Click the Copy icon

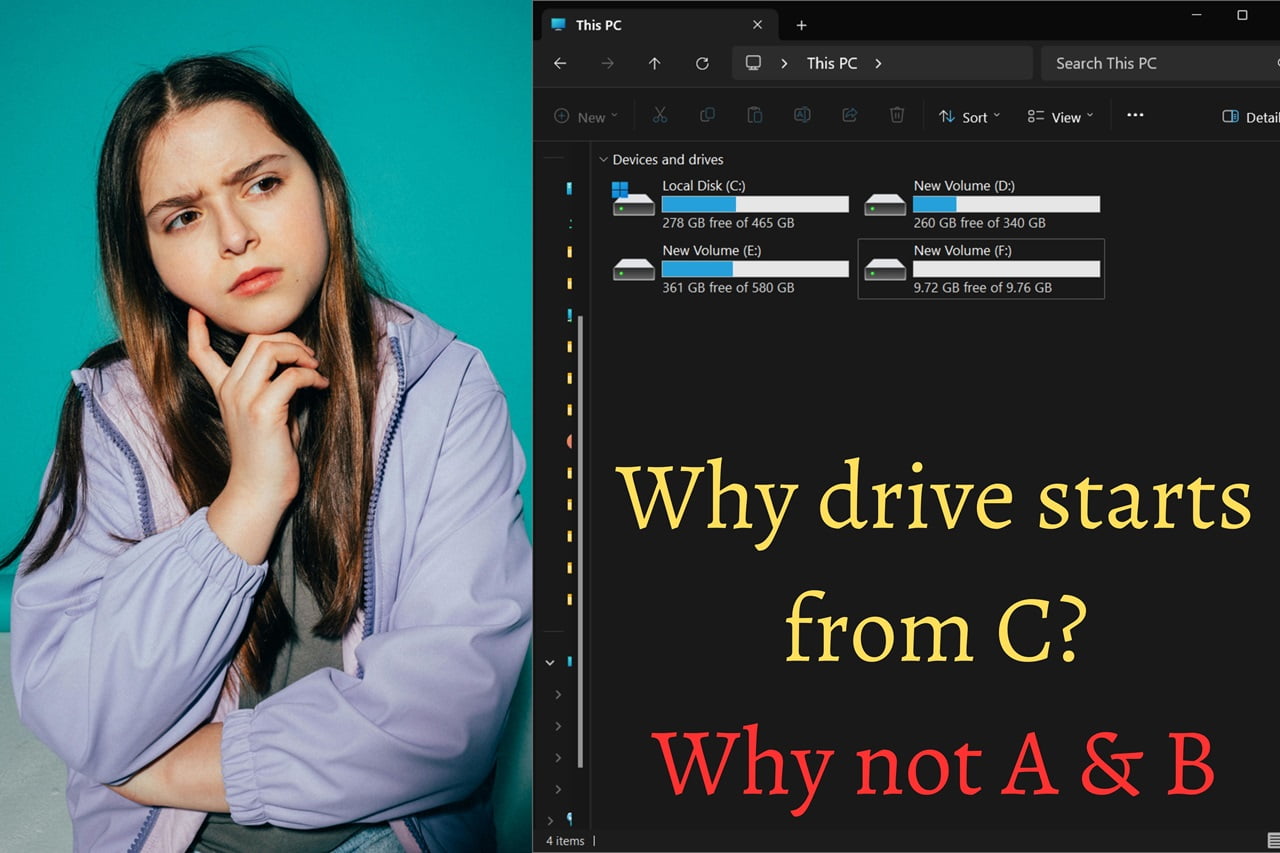point(707,115)
